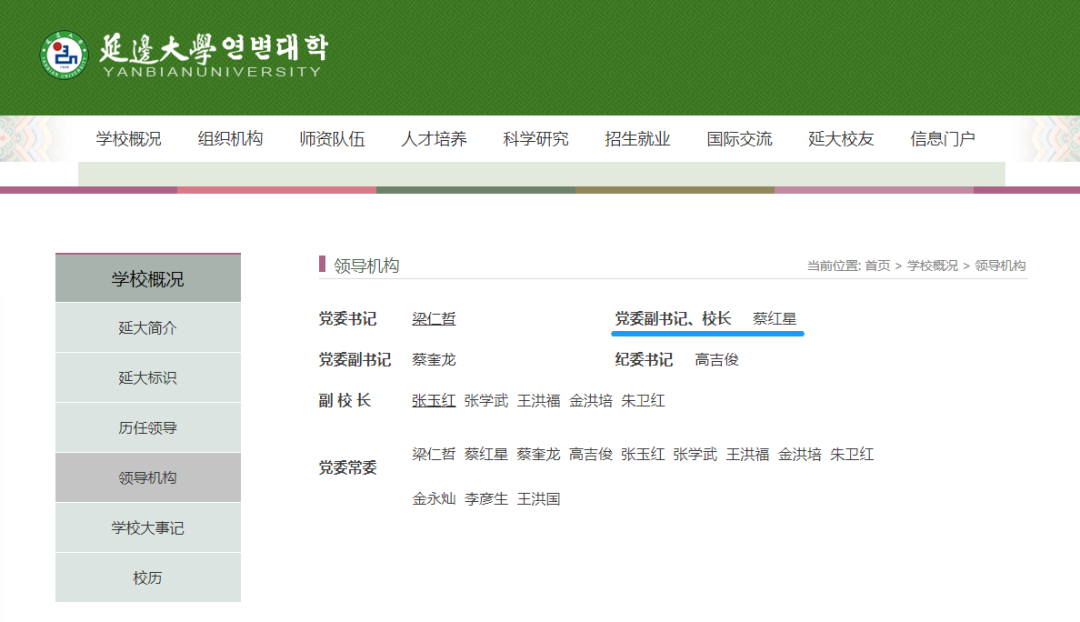Choose 招生就业 in the top navigation
1080x622 pixels.
(638, 139)
